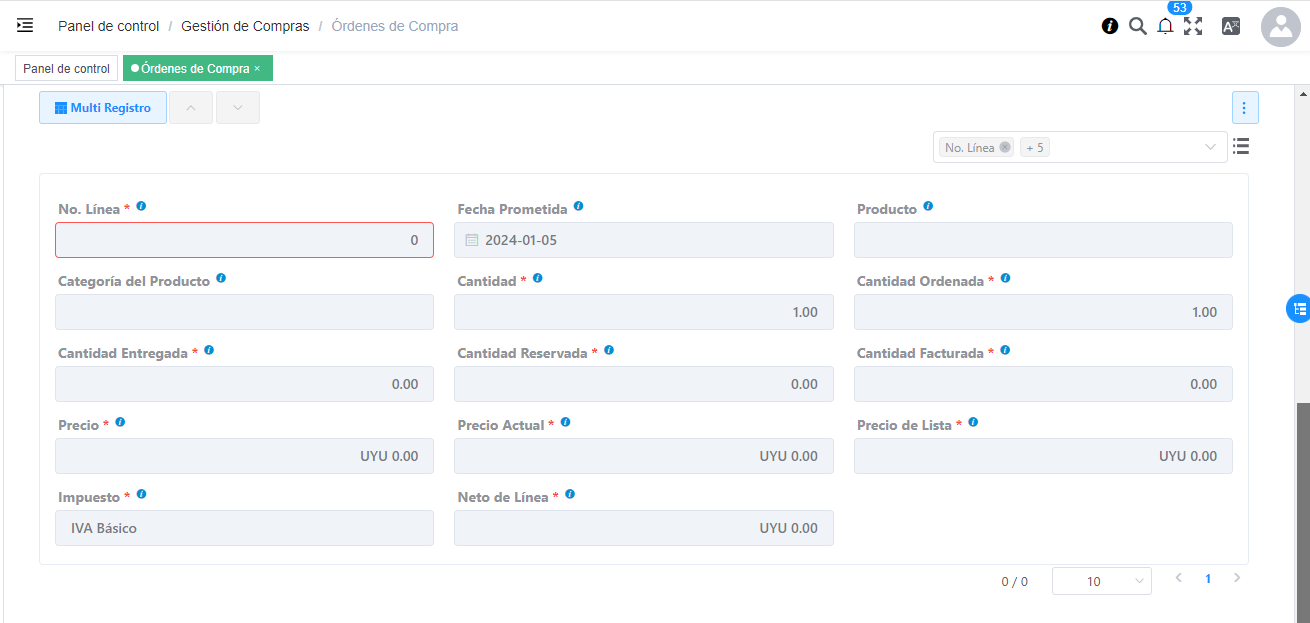Toggle the sidebar menu hamburger icon
The width and height of the screenshot is (1310, 623).
pyautogui.click(x=25, y=26)
